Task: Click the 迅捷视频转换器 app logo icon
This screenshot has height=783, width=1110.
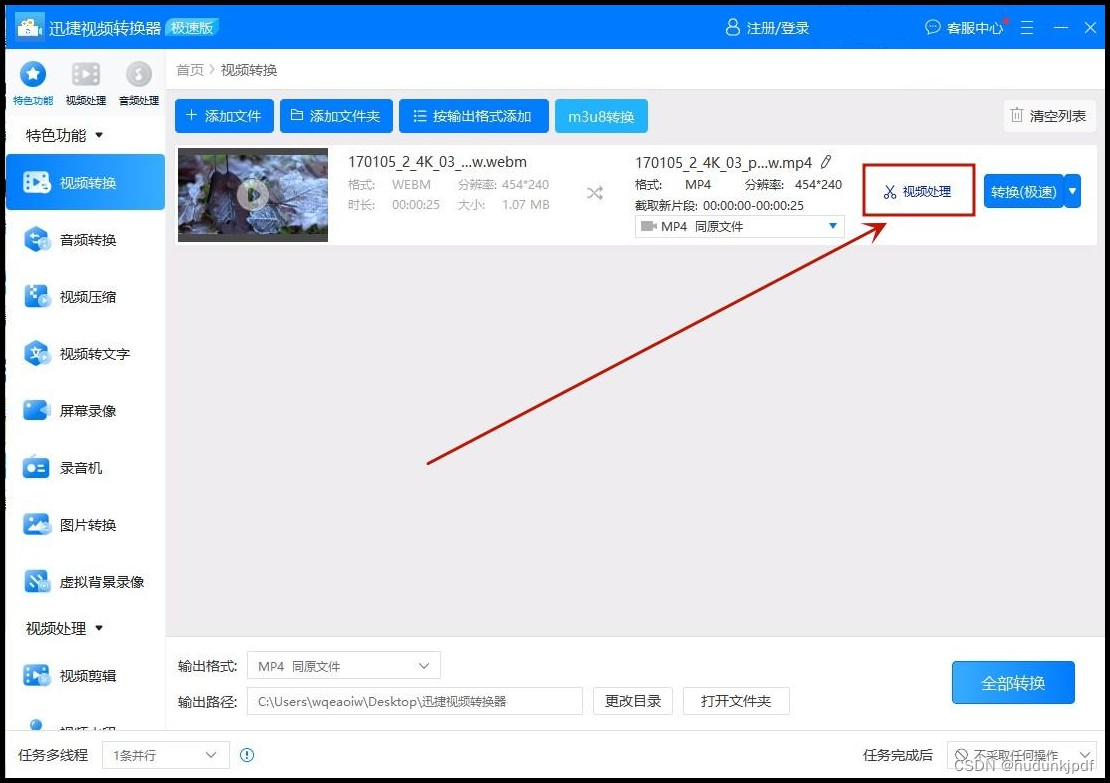Action: pyautogui.click(x=29, y=28)
